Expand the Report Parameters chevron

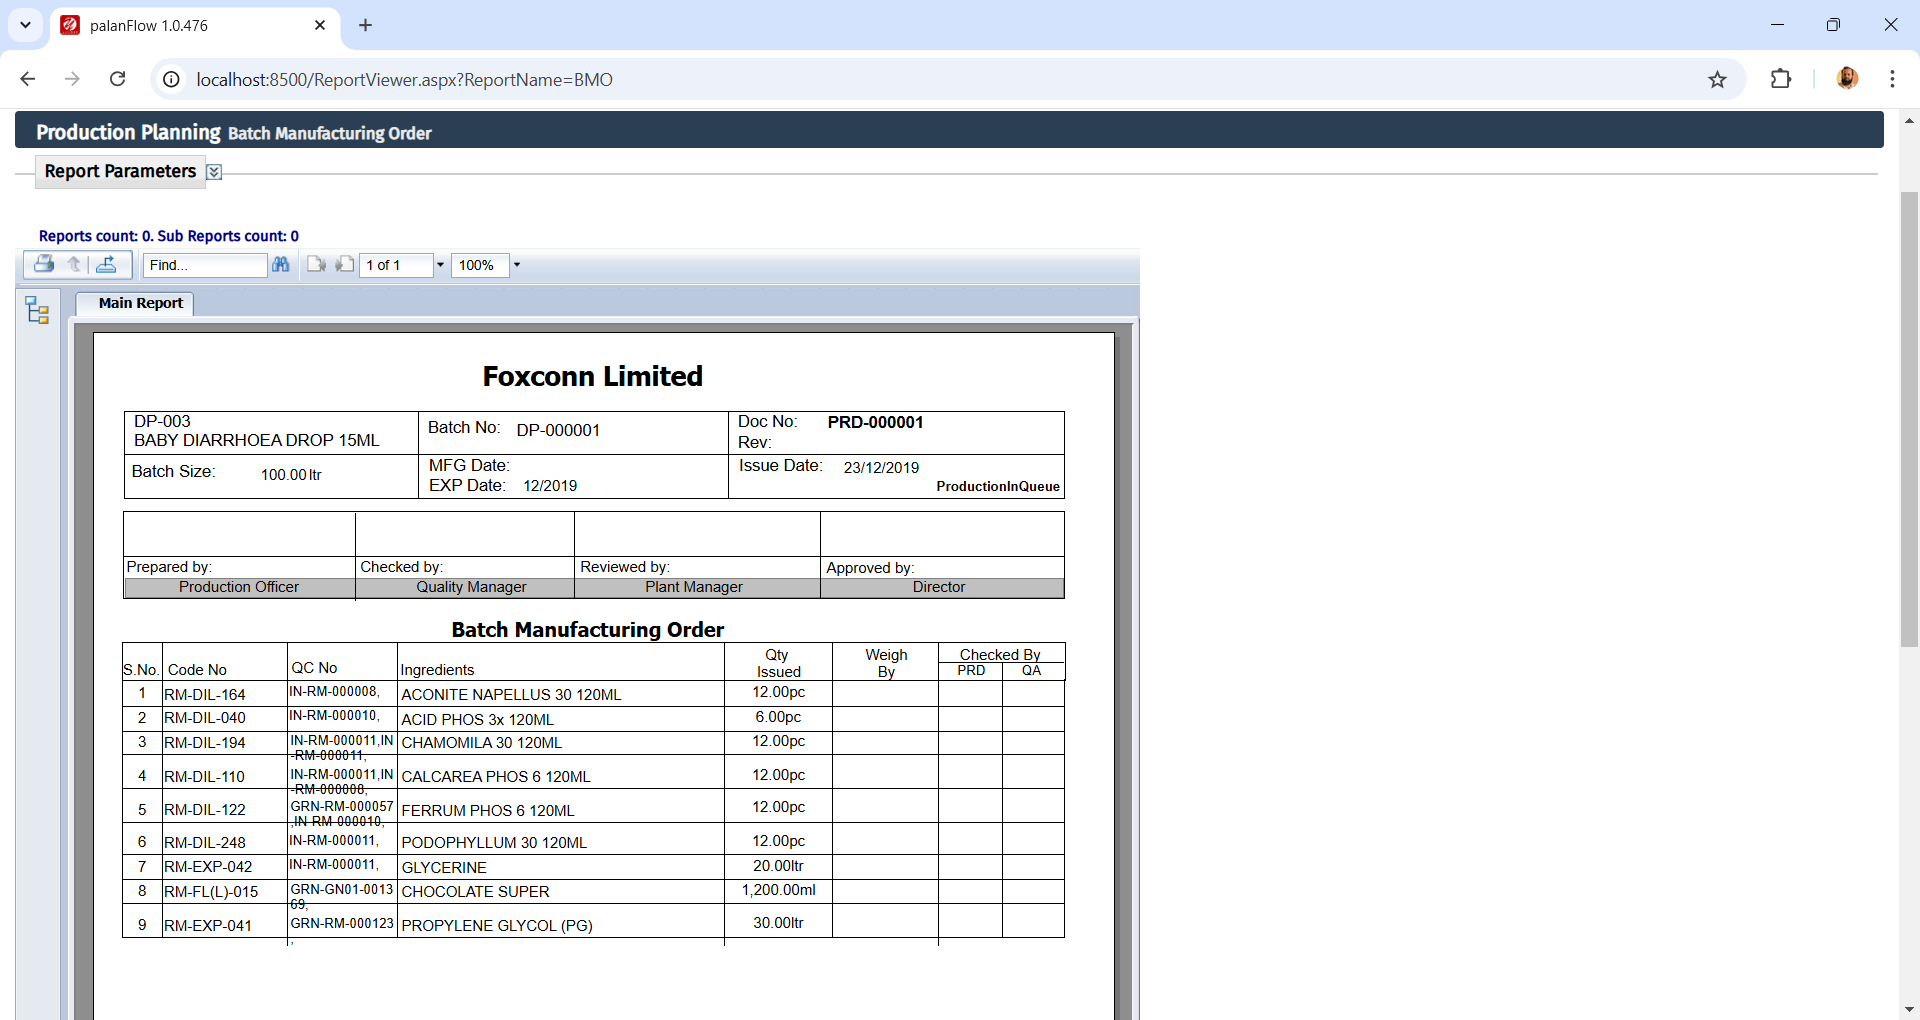(214, 172)
